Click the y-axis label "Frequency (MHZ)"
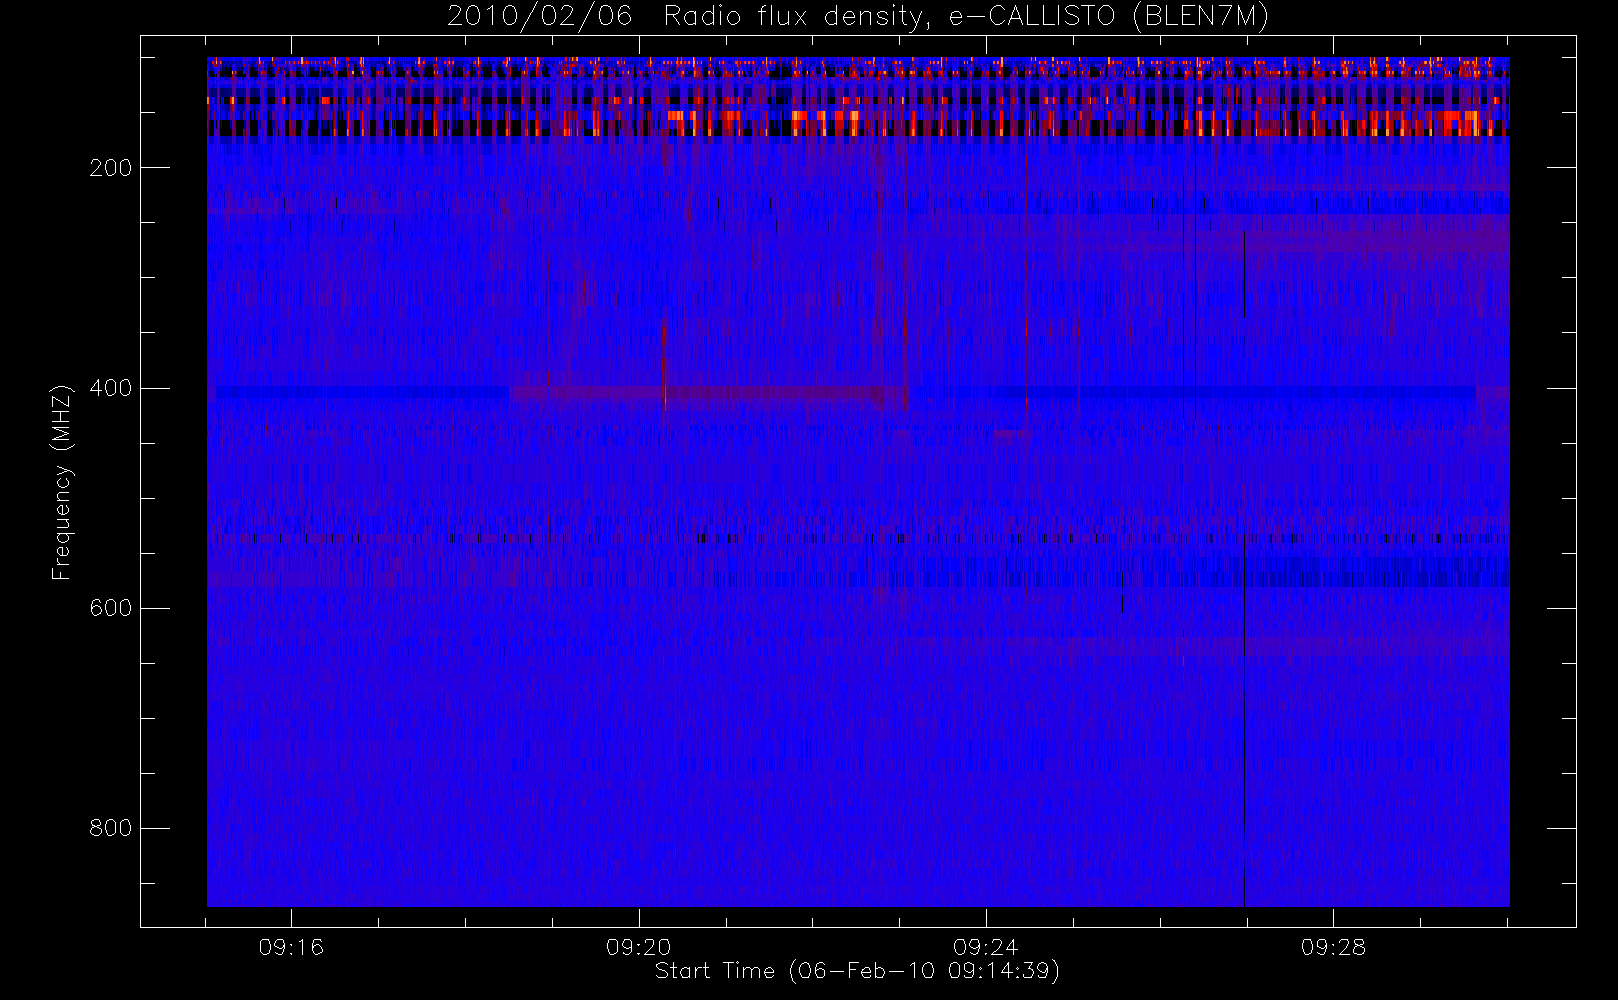1618x1000 pixels. 62,482
